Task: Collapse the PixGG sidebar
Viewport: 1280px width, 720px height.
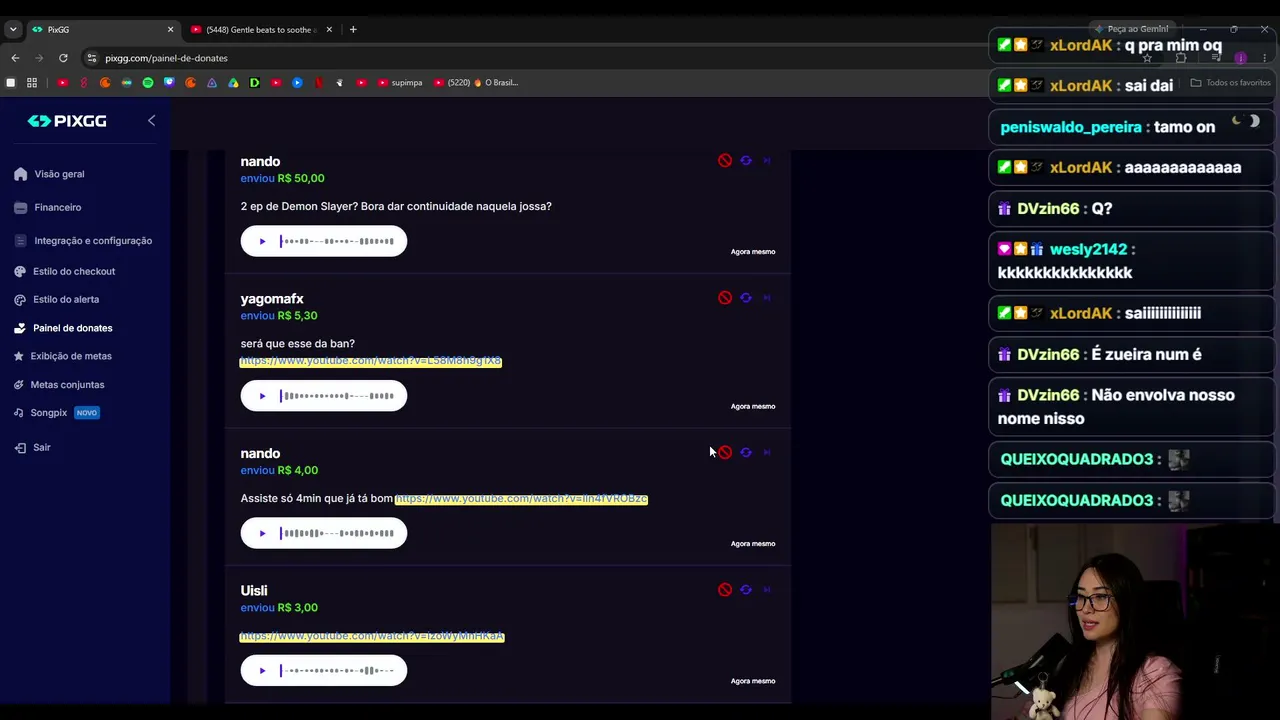Action: [x=151, y=121]
